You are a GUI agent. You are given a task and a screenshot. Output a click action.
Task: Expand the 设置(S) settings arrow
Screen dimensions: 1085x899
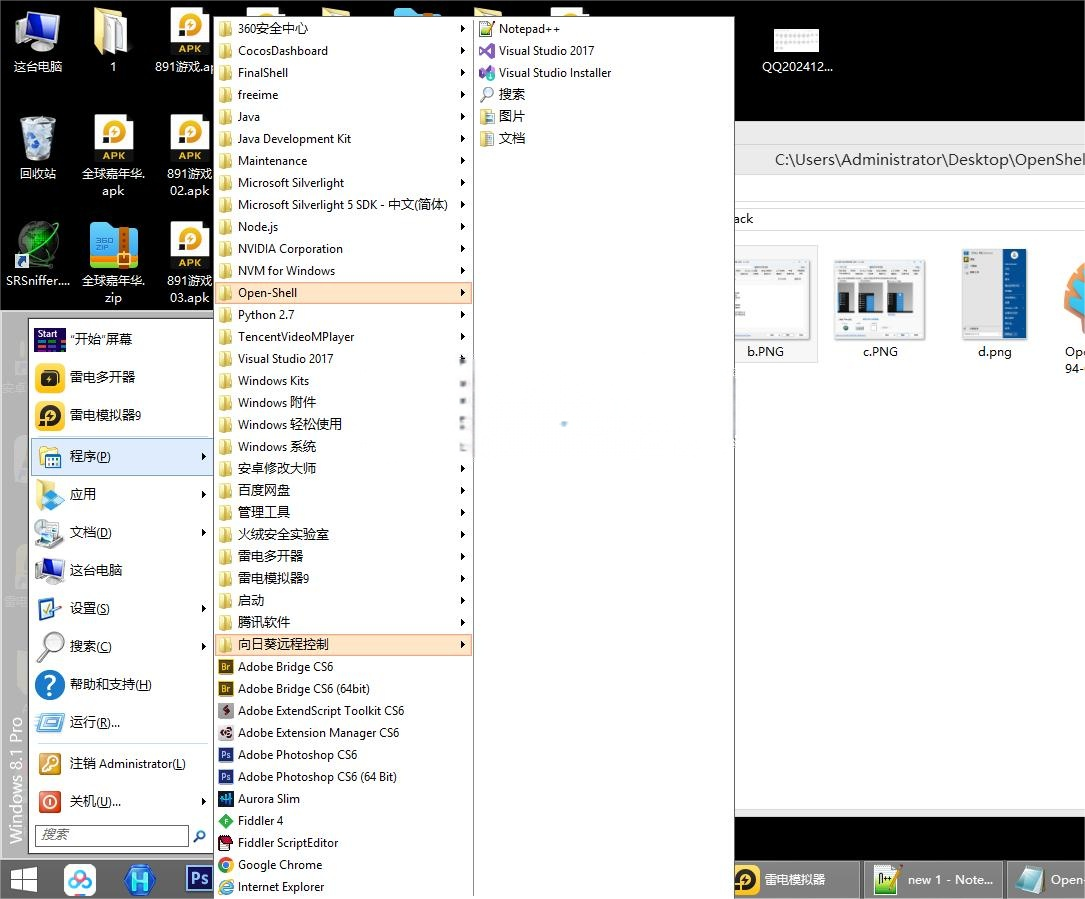point(203,608)
